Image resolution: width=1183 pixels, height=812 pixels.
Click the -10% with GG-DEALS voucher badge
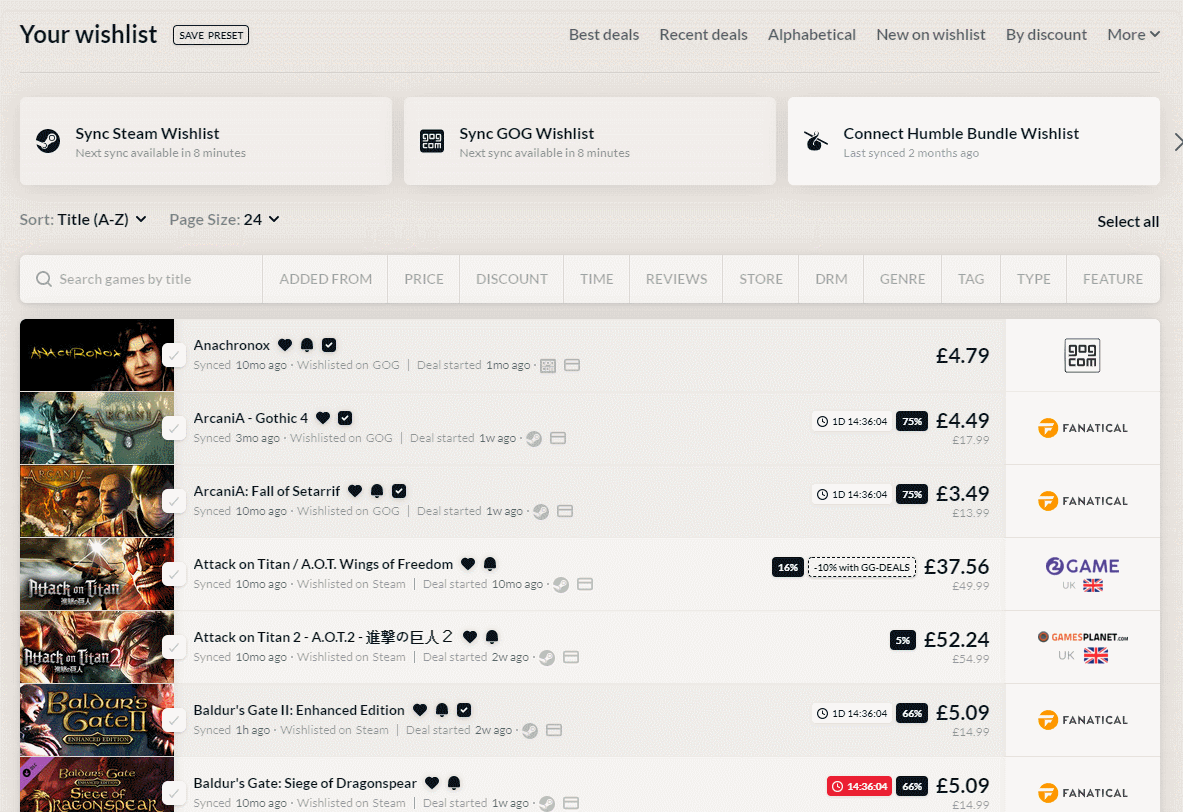[x=862, y=567]
